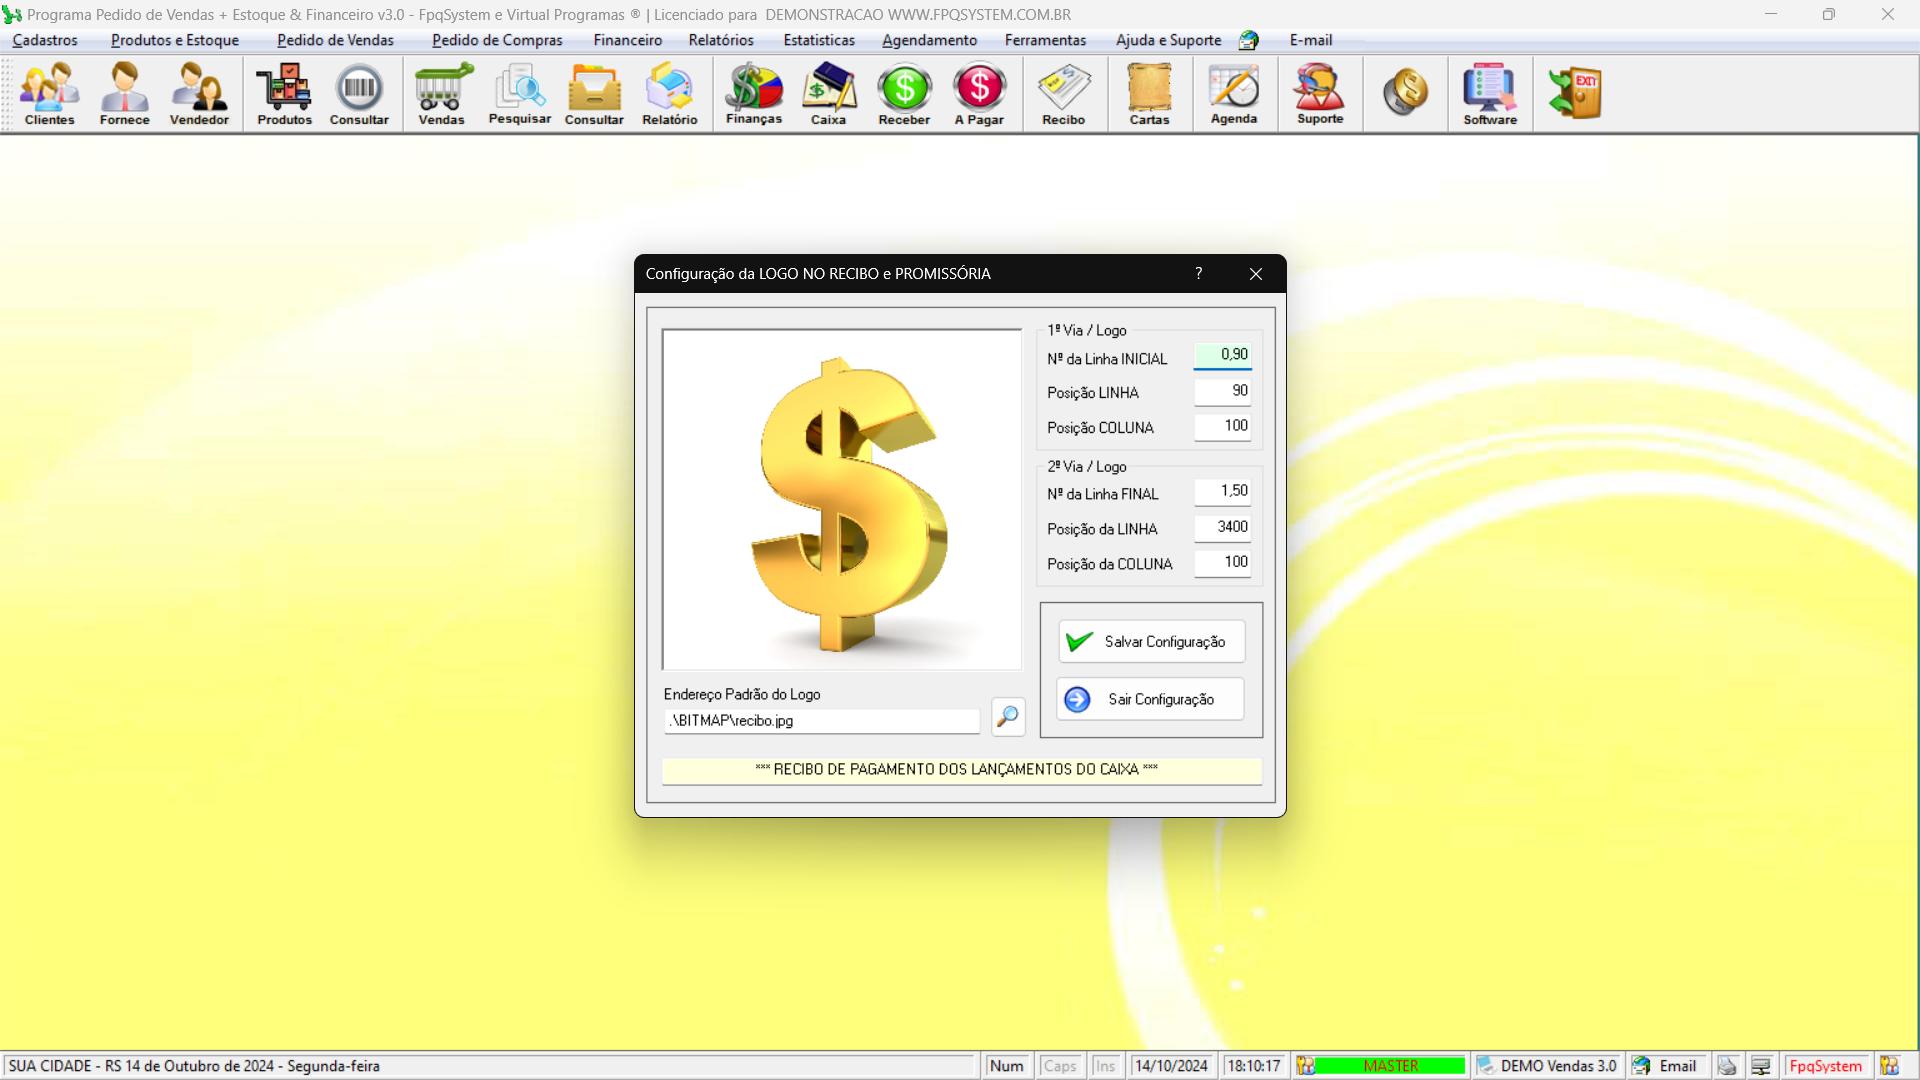Image resolution: width=1920 pixels, height=1080 pixels.
Task: Click Salvar Configuração button
Action: click(x=1152, y=642)
